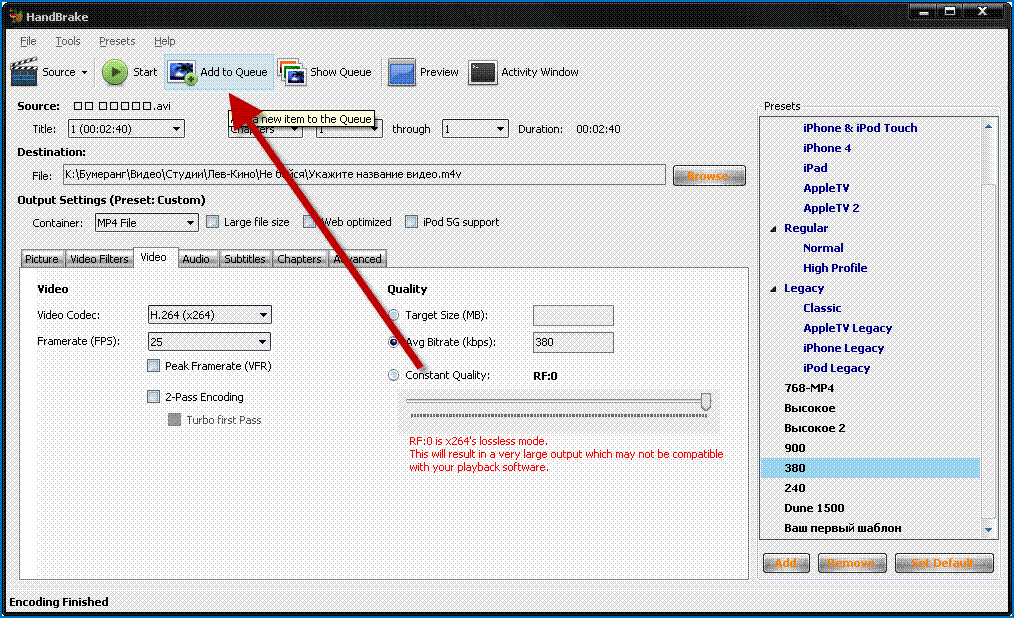Image resolution: width=1014 pixels, height=618 pixels.
Task: Toggle Web optimized checkbox
Action: (x=309, y=222)
